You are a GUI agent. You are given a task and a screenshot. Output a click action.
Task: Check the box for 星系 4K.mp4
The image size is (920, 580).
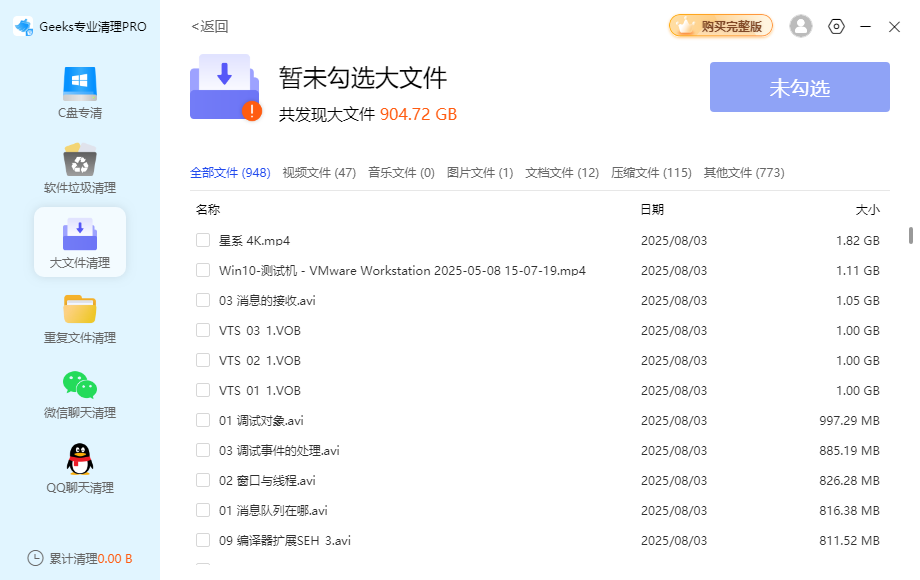point(203,240)
